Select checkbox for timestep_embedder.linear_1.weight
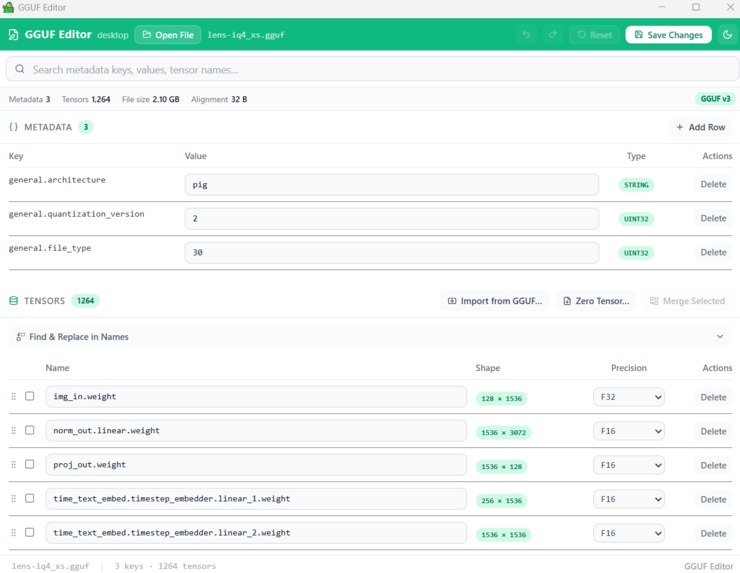This screenshot has height=573, width=740. click(30, 498)
